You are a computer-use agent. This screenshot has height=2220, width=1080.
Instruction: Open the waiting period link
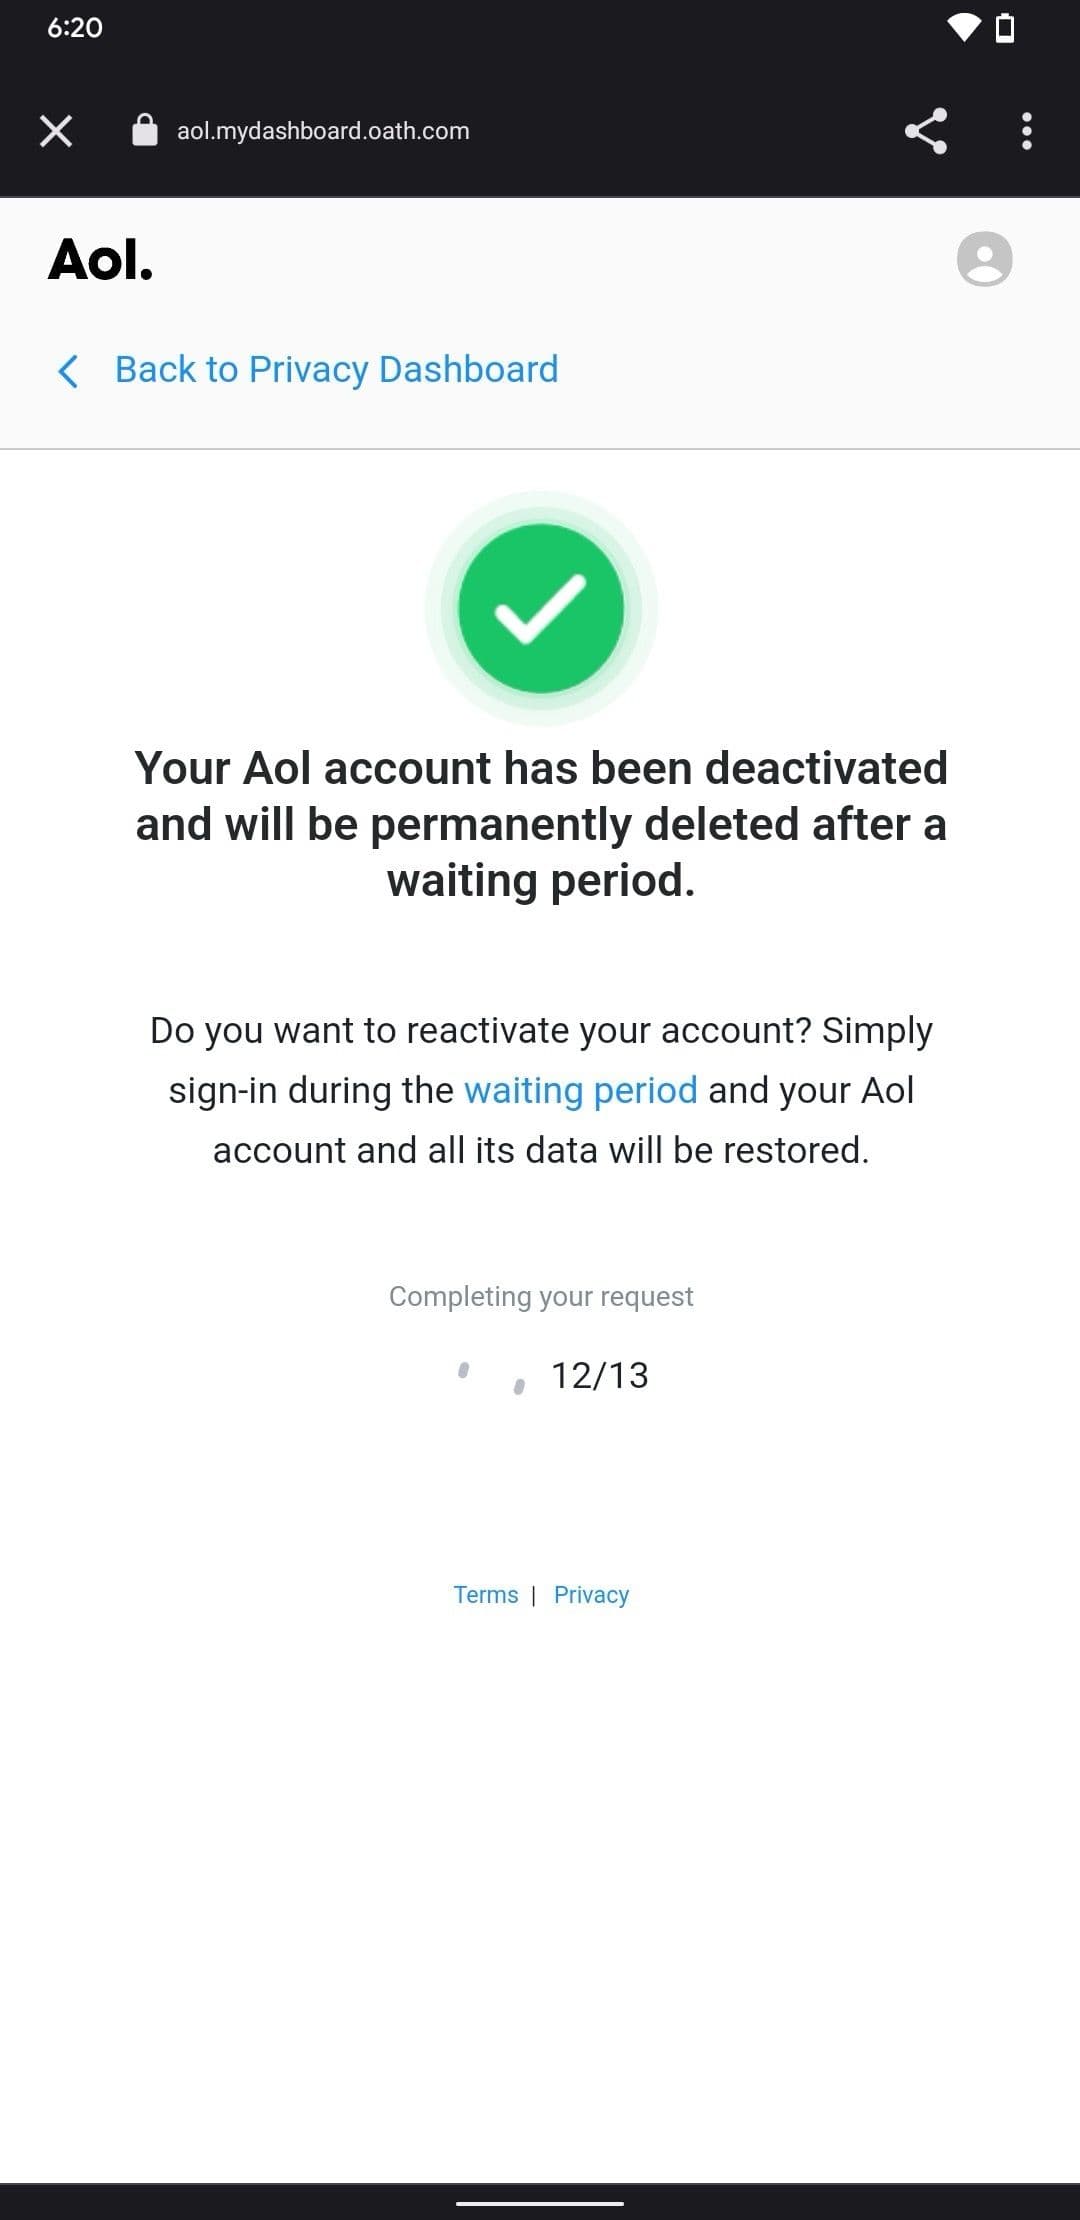(x=580, y=1090)
